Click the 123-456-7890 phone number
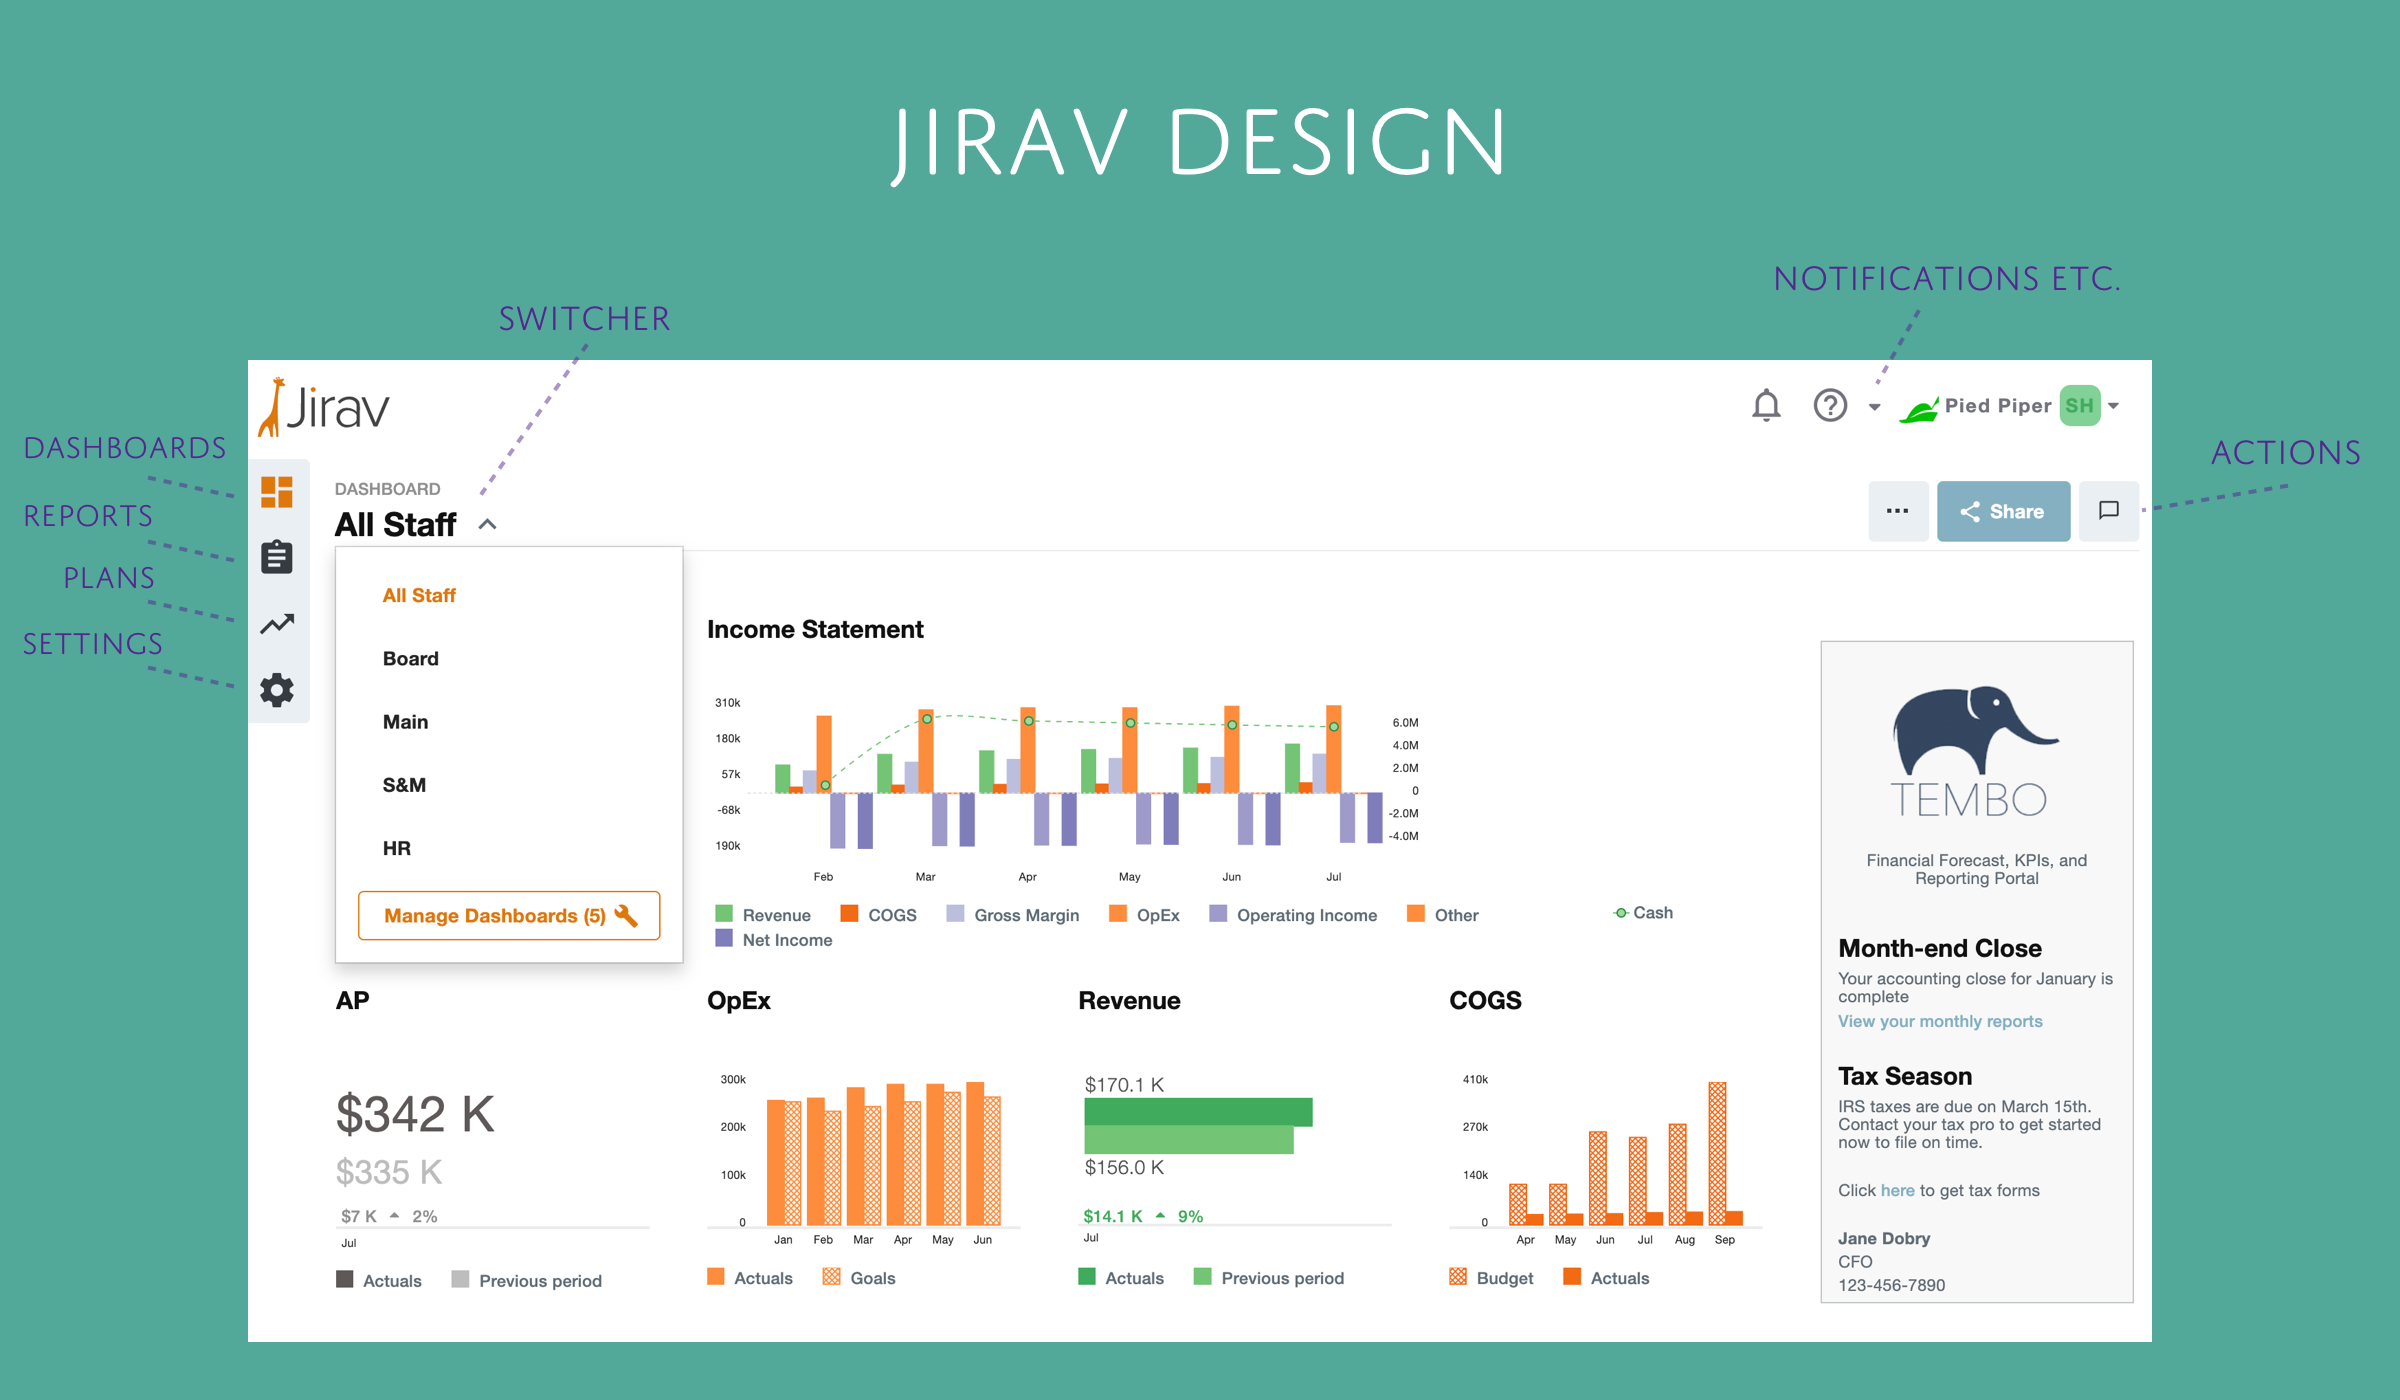 1891,1285
